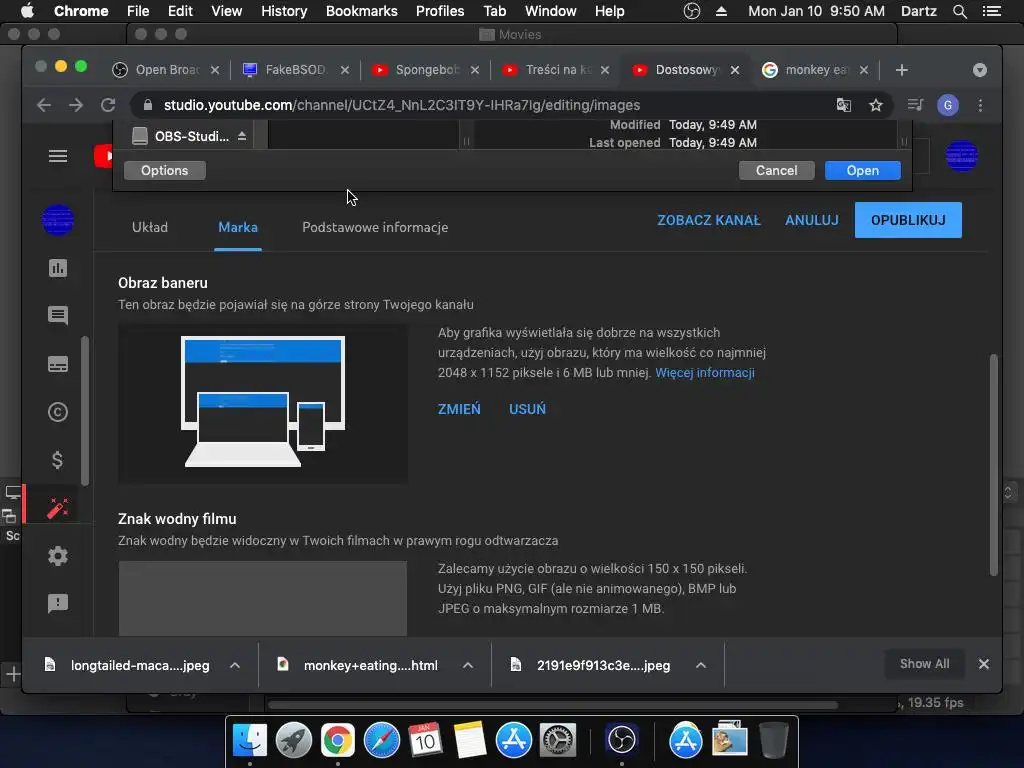
Task: Open the Subtitles icon in sidebar
Action: pyautogui.click(x=58, y=364)
